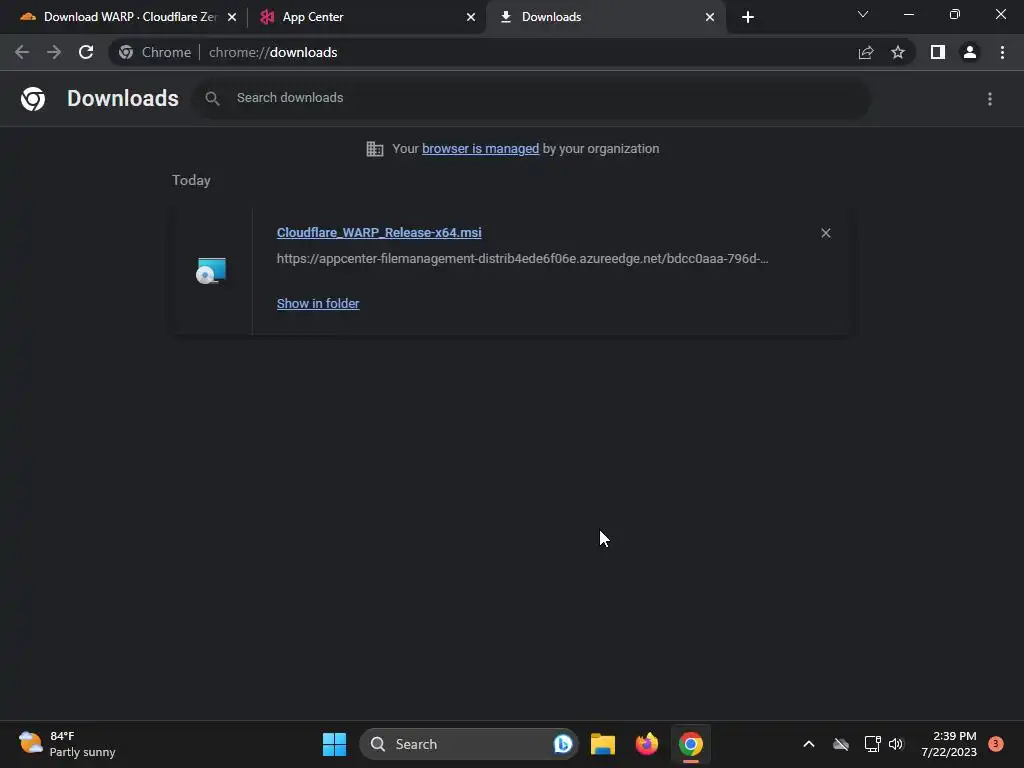Focus the Search downloads field
The image size is (1024, 768).
[532, 98]
